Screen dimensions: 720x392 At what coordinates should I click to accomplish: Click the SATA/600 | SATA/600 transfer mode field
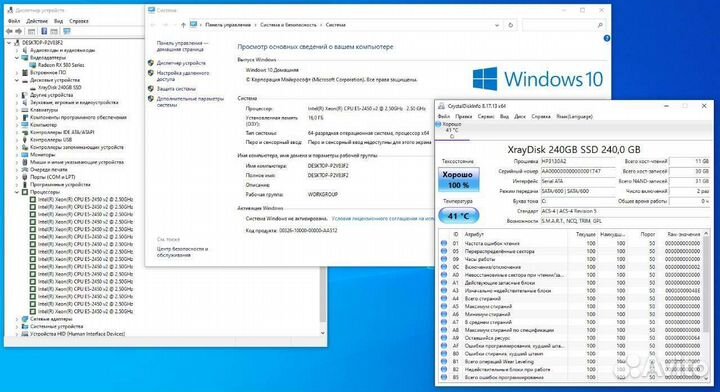point(578,191)
